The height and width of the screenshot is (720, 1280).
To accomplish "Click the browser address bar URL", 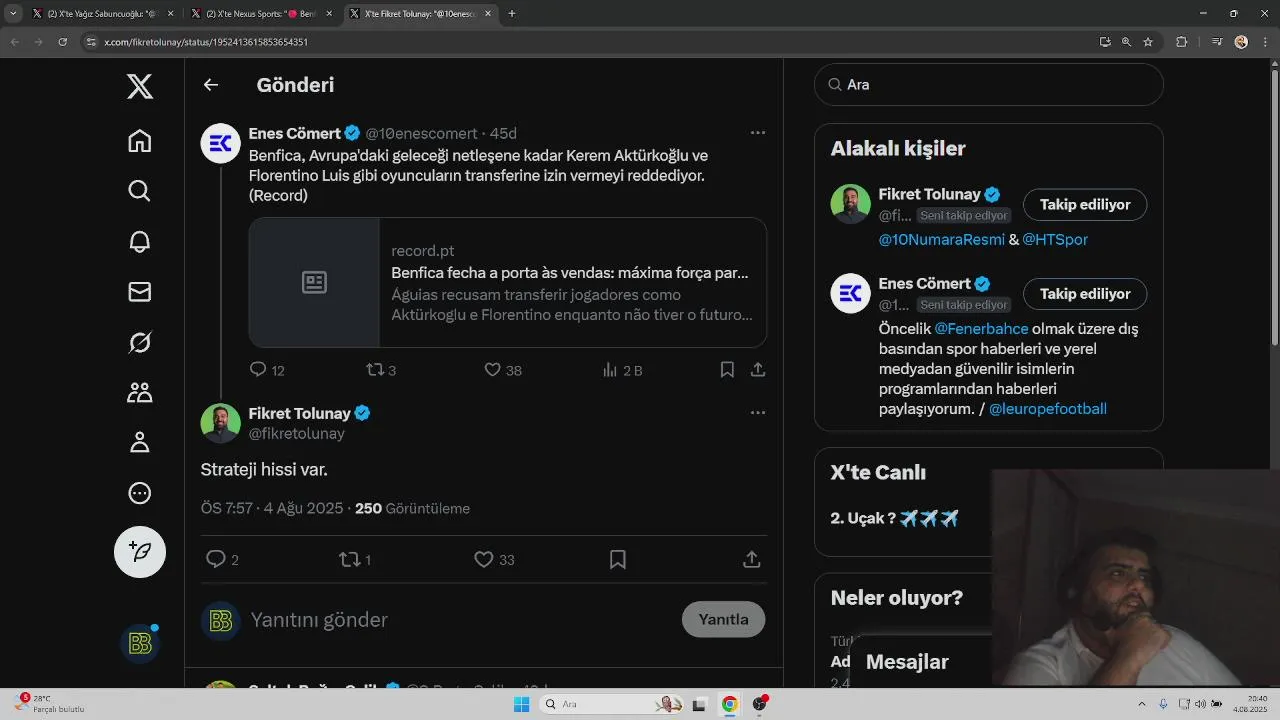I will coord(206,42).
